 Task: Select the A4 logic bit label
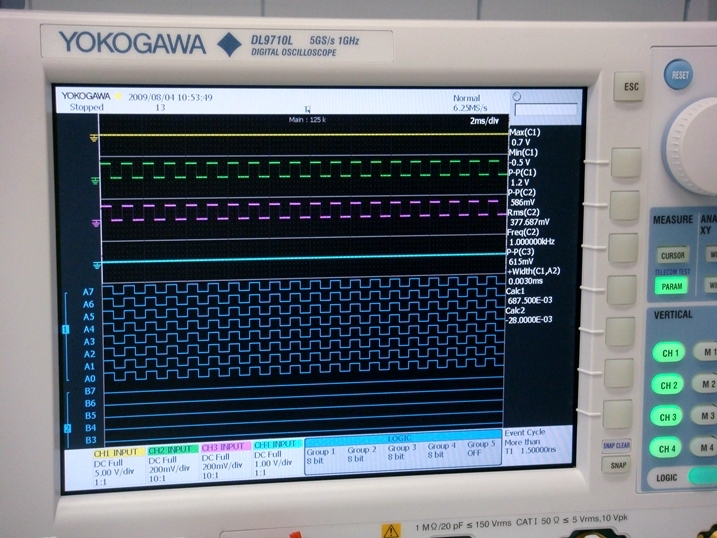point(89,329)
